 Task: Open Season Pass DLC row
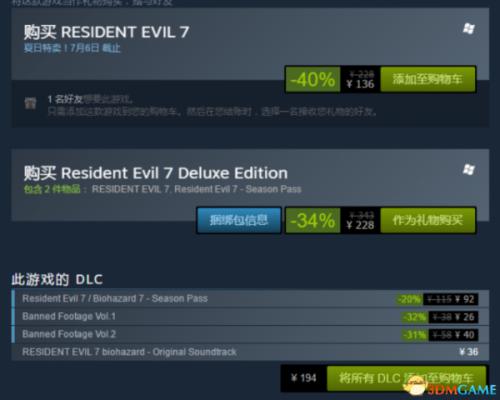250,299
